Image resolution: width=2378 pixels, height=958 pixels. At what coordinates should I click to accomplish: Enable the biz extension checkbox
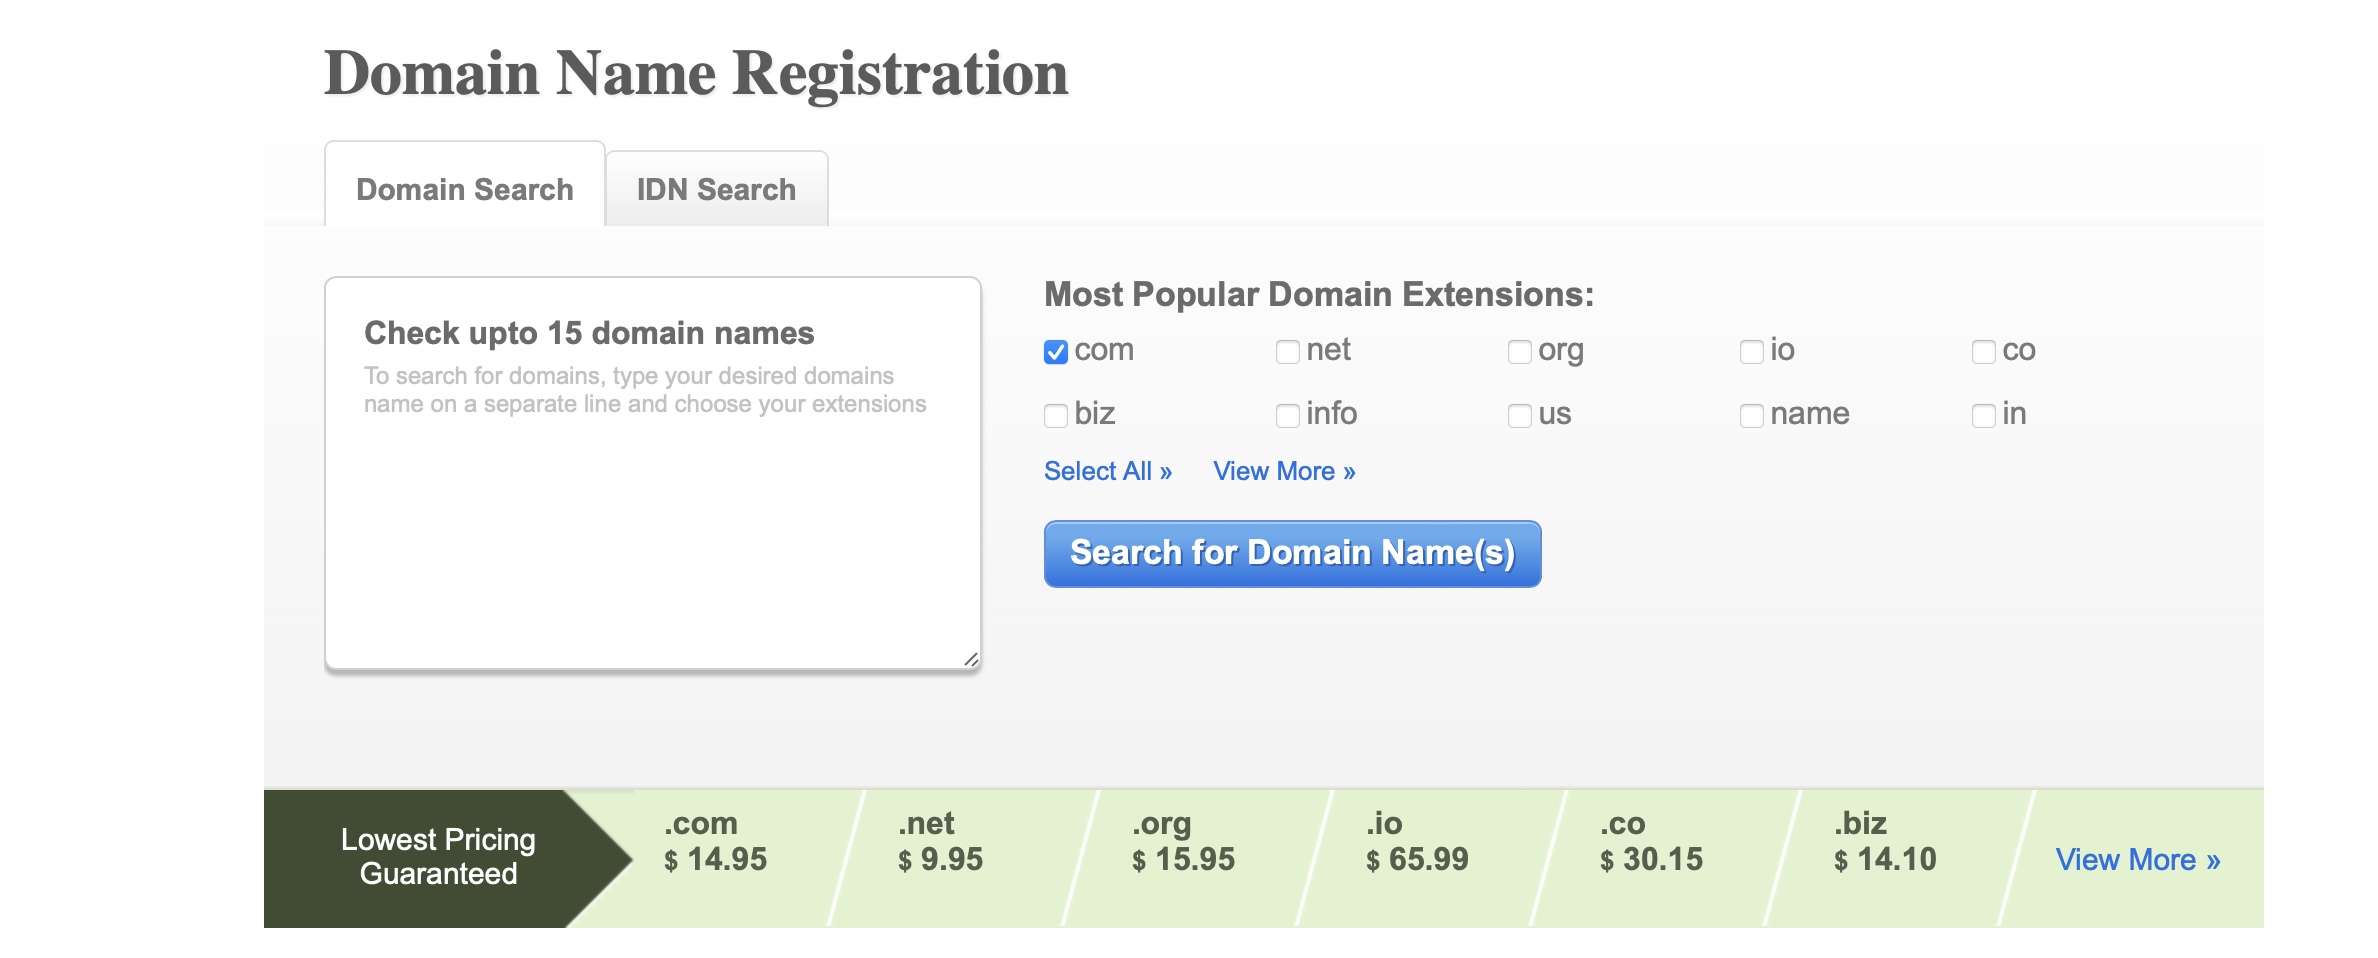pyautogui.click(x=1055, y=416)
